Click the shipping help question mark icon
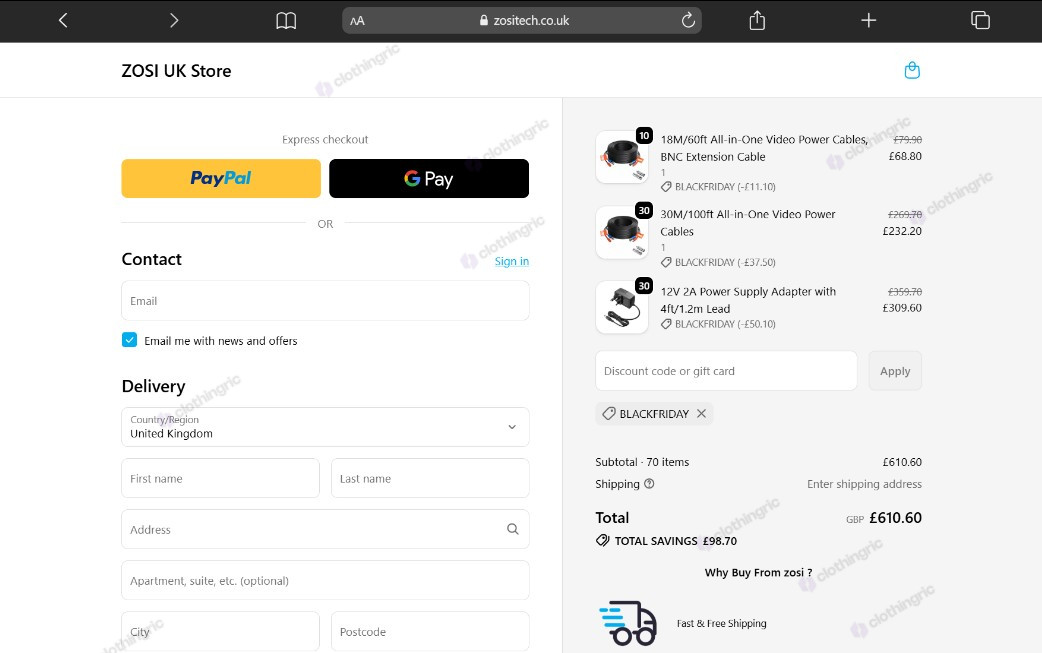 click(649, 484)
